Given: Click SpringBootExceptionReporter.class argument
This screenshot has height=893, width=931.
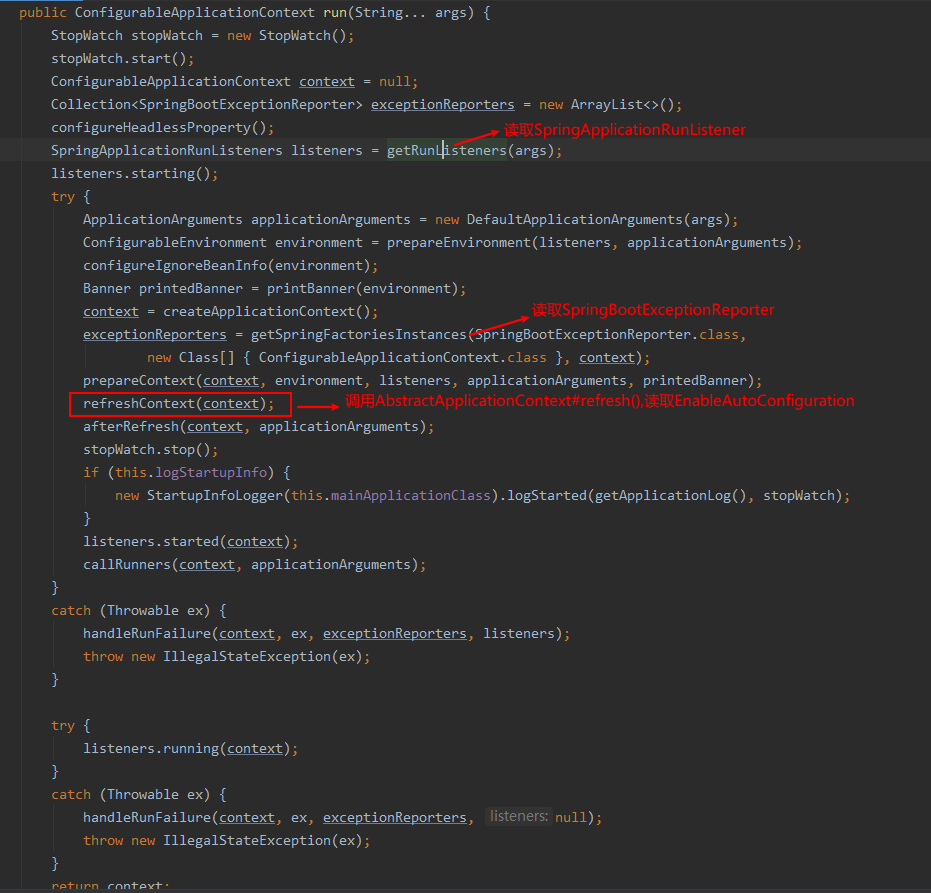Looking at the screenshot, I should pyautogui.click(x=606, y=335).
